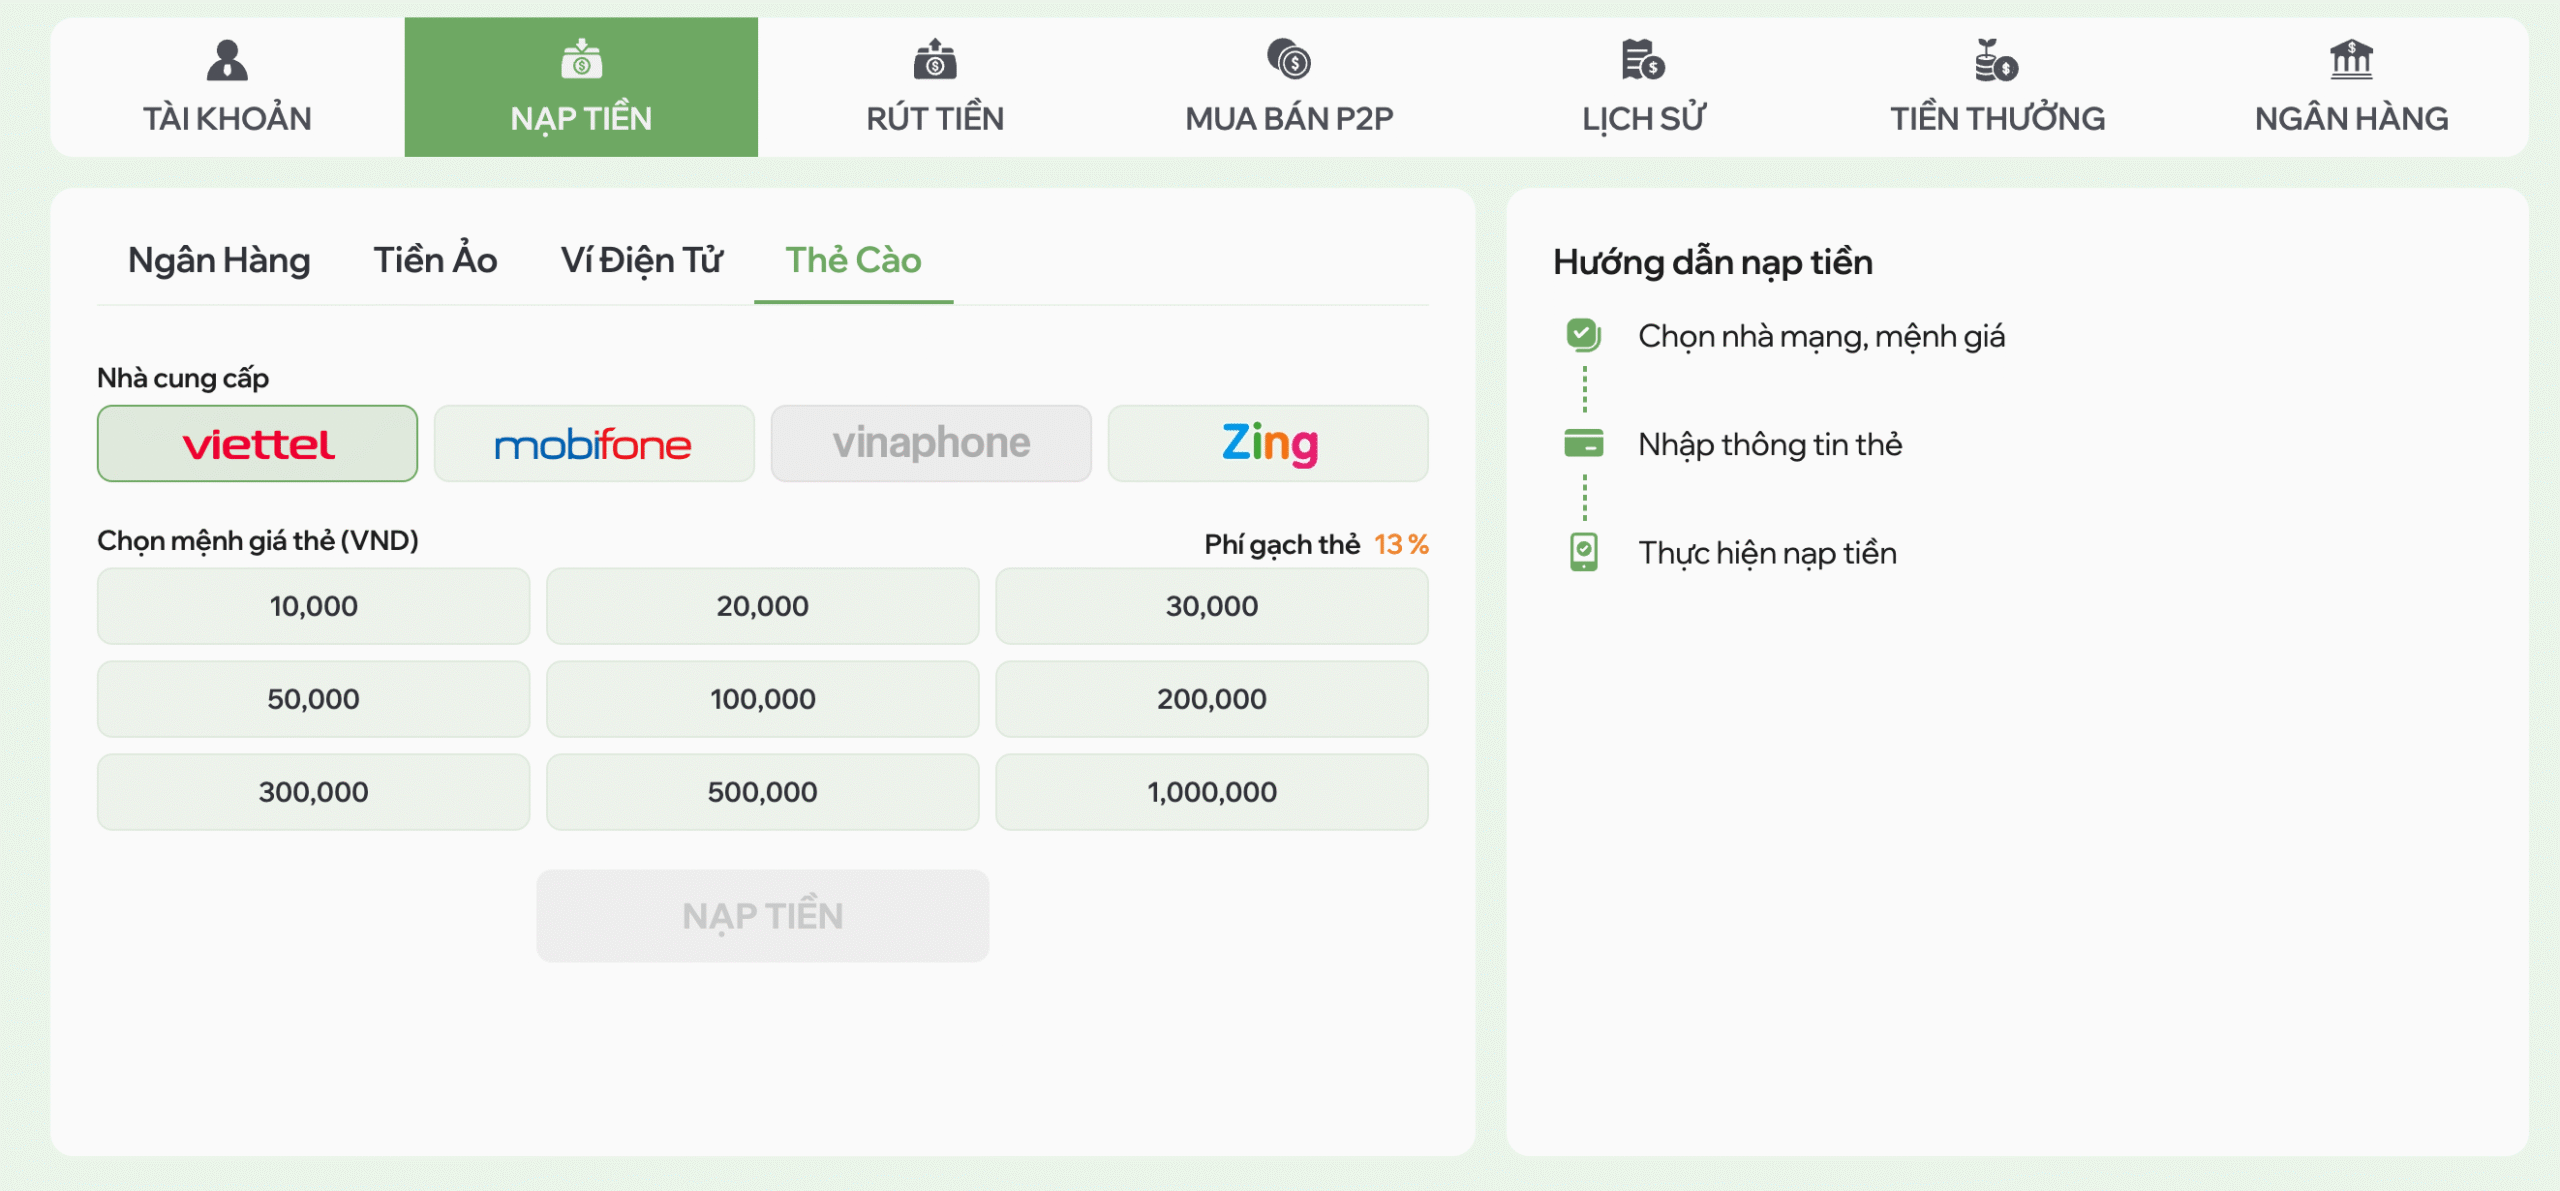
Task: Choose the 1,000,000 VND denomination
Action: click(x=1211, y=792)
